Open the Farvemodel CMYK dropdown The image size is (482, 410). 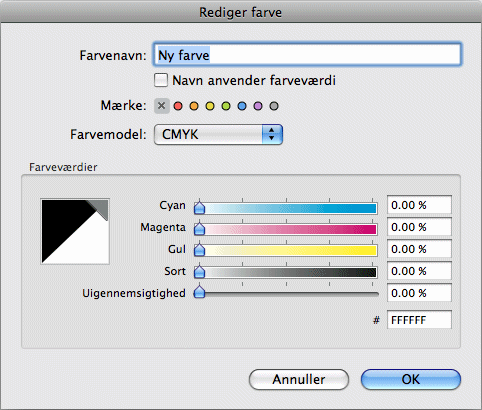pos(218,135)
